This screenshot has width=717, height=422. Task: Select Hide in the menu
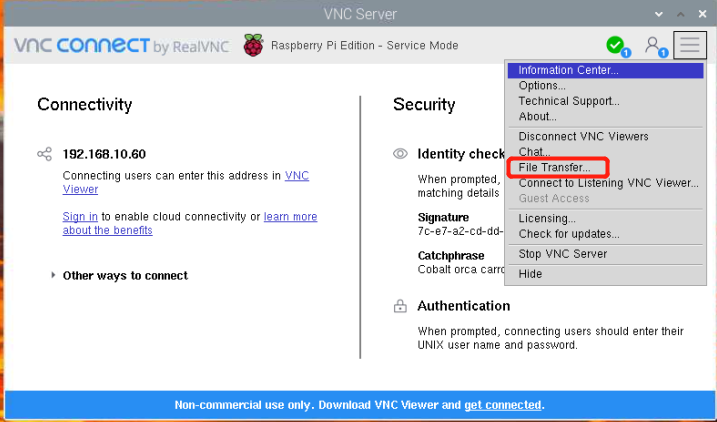click(x=605, y=274)
